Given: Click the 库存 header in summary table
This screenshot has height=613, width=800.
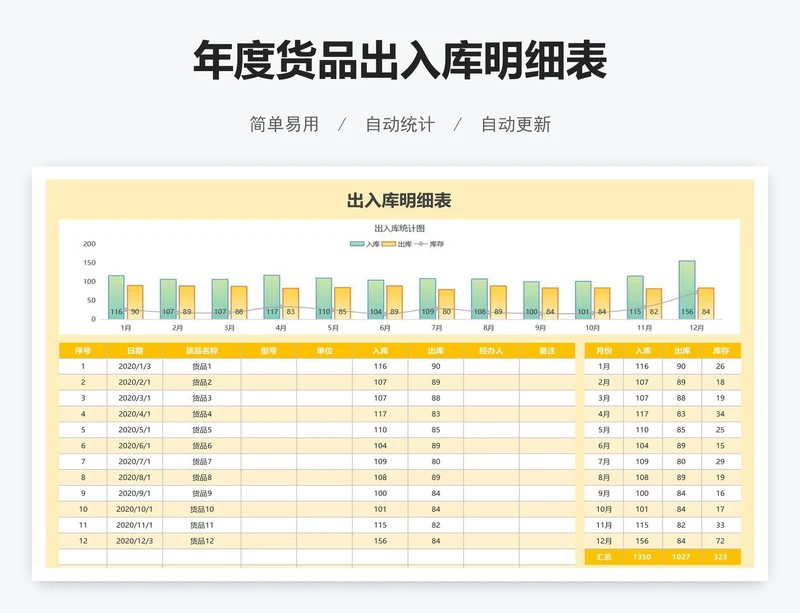Looking at the screenshot, I should coord(720,351).
